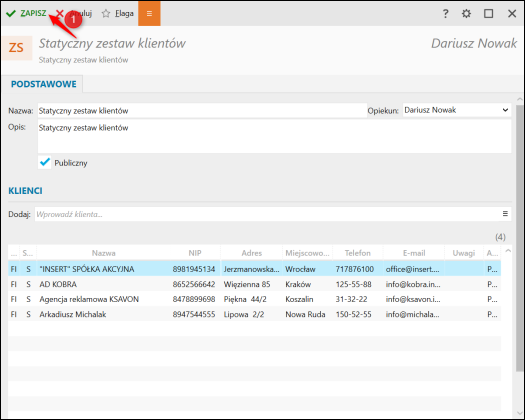Click the Nazwa text input field

click(202, 111)
